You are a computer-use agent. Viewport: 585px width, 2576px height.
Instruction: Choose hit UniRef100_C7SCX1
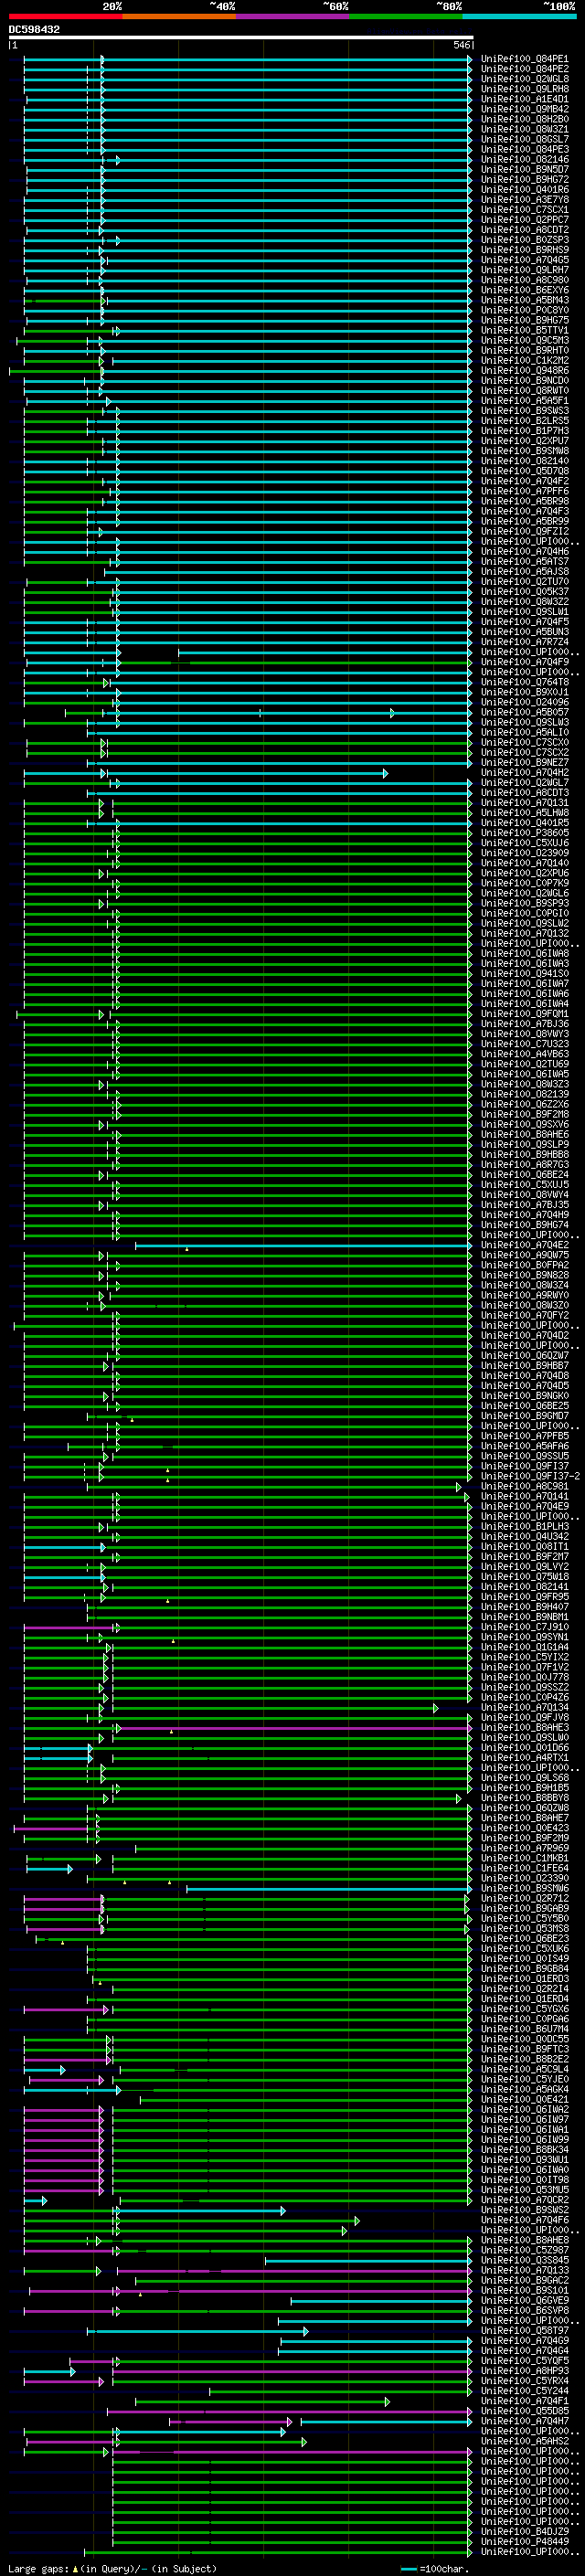[x=525, y=210]
